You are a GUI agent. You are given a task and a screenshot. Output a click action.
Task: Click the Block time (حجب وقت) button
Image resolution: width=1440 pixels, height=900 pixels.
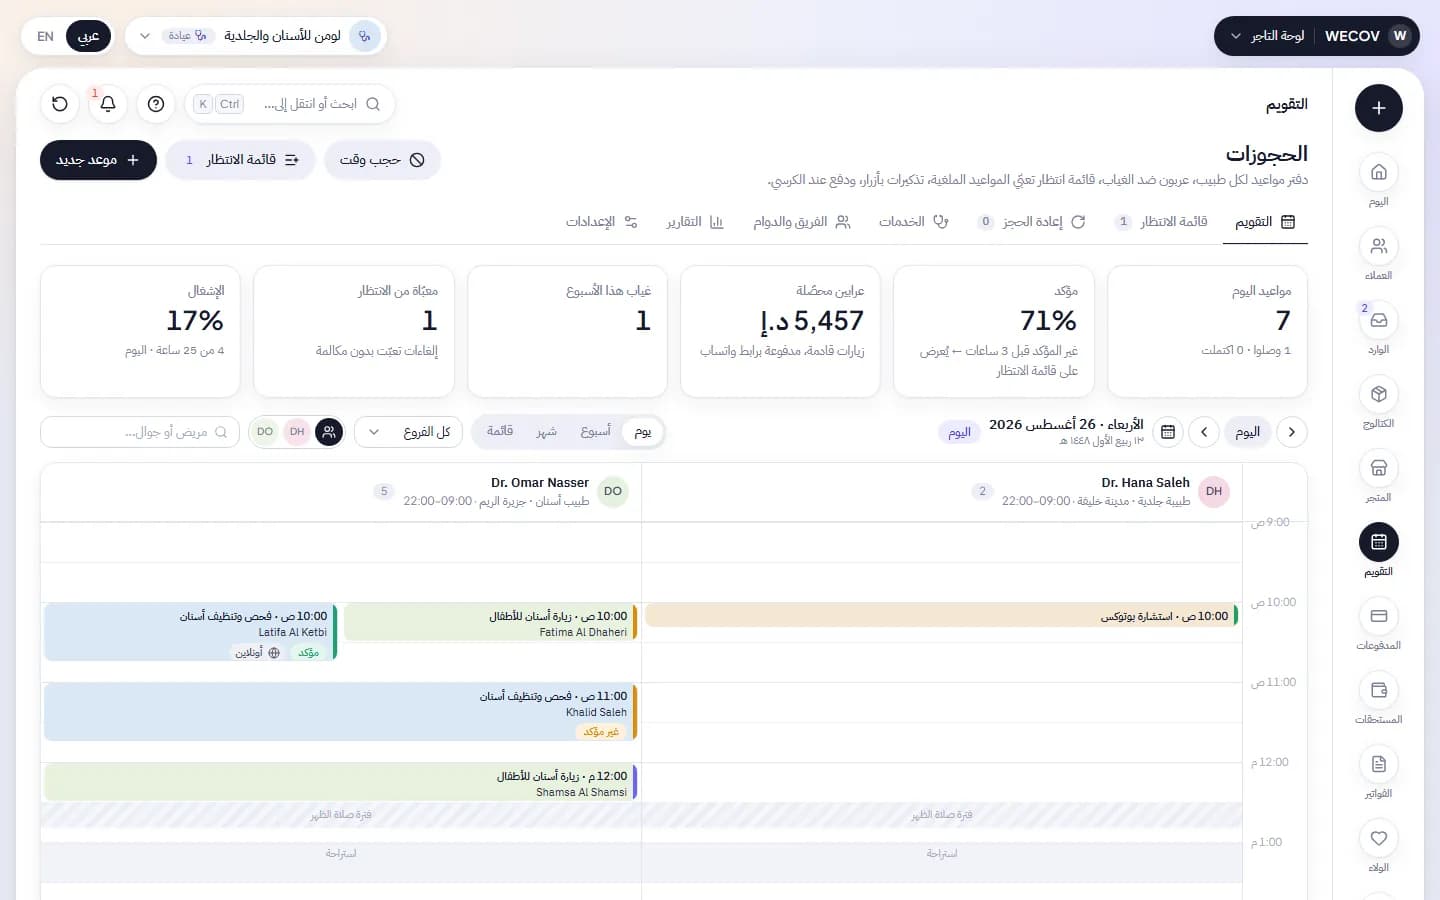tap(382, 160)
